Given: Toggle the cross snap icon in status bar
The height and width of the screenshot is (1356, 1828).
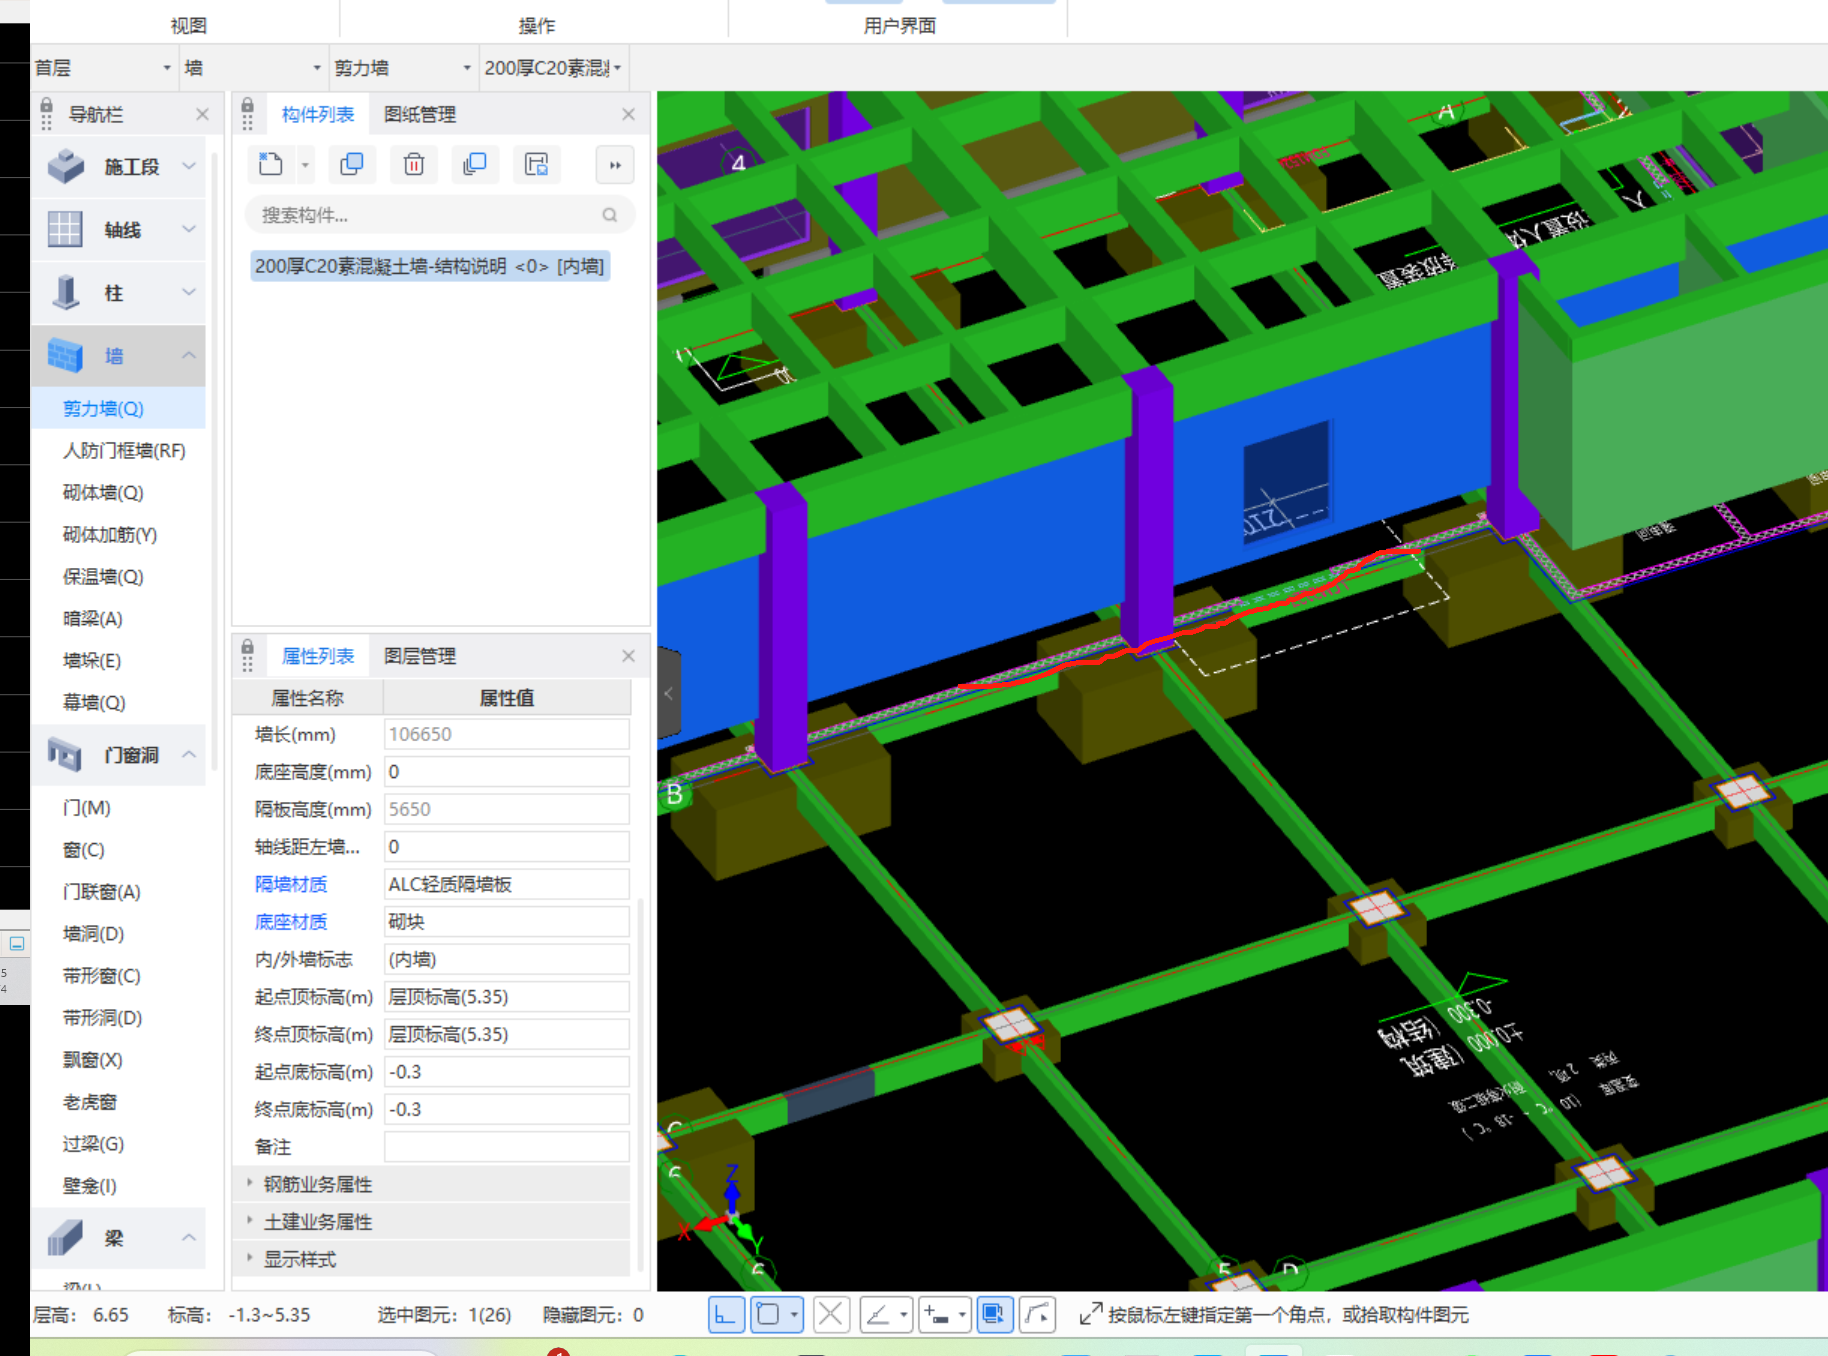Looking at the screenshot, I should pos(831,1314).
